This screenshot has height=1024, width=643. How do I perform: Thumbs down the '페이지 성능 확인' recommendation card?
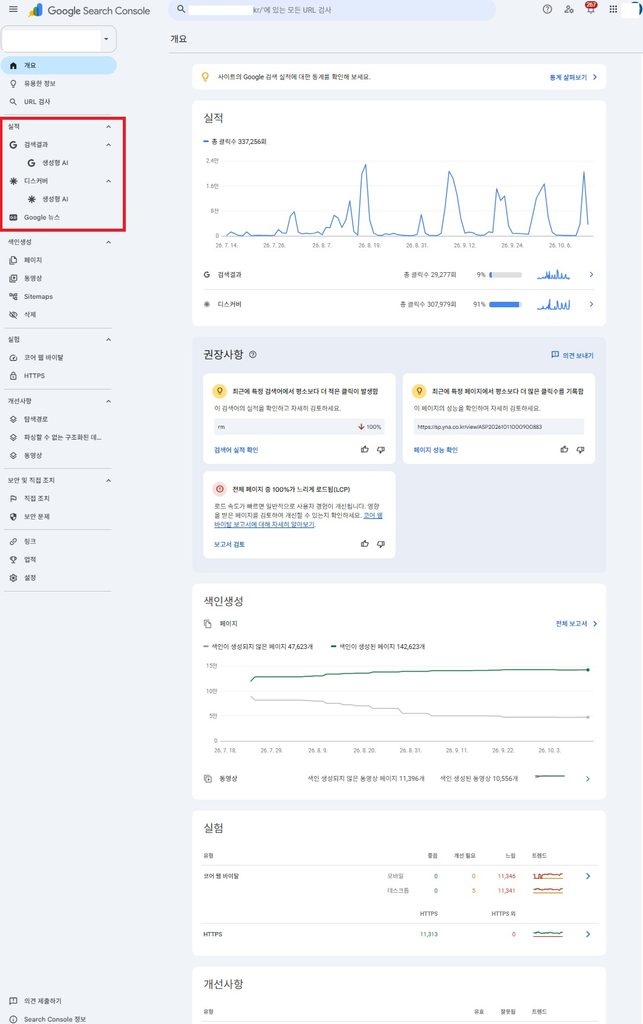(580, 449)
